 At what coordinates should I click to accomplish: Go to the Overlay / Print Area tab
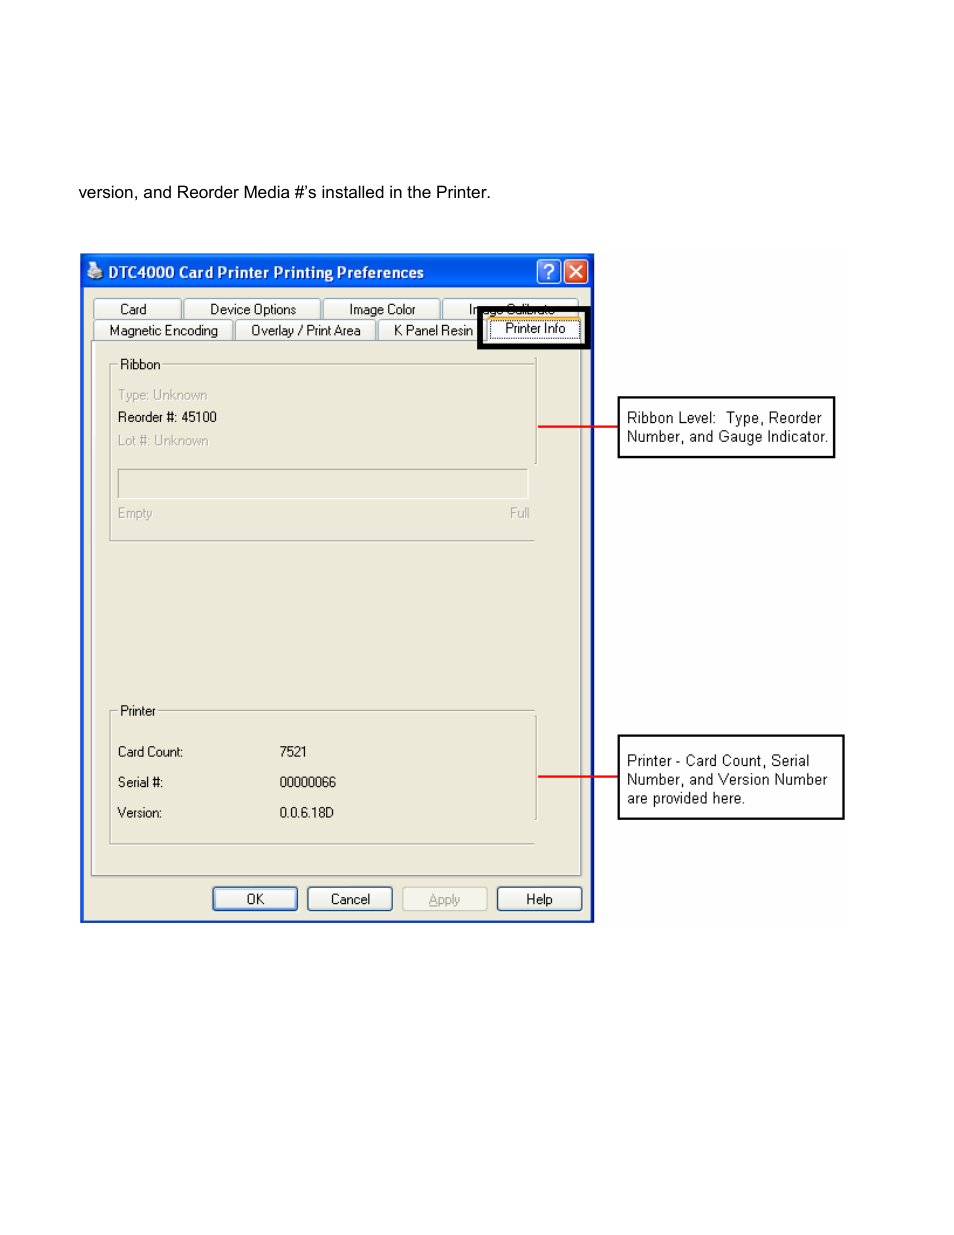point(305,331)
